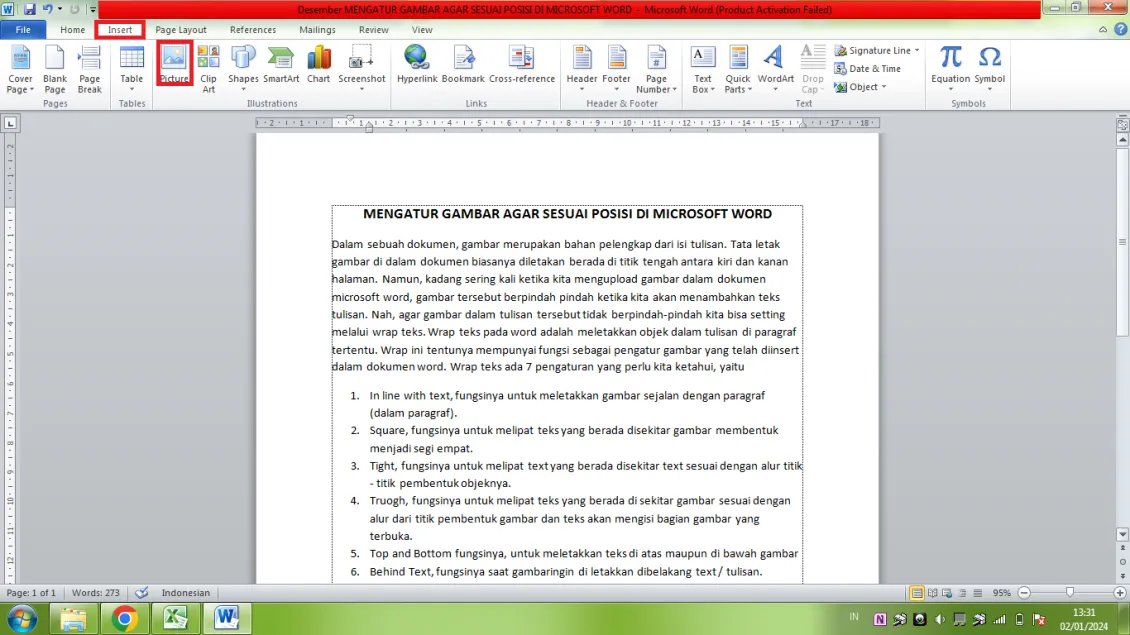This screenshot has width=1130, height=635.
Task: Open the View tab
Action: 422,30
